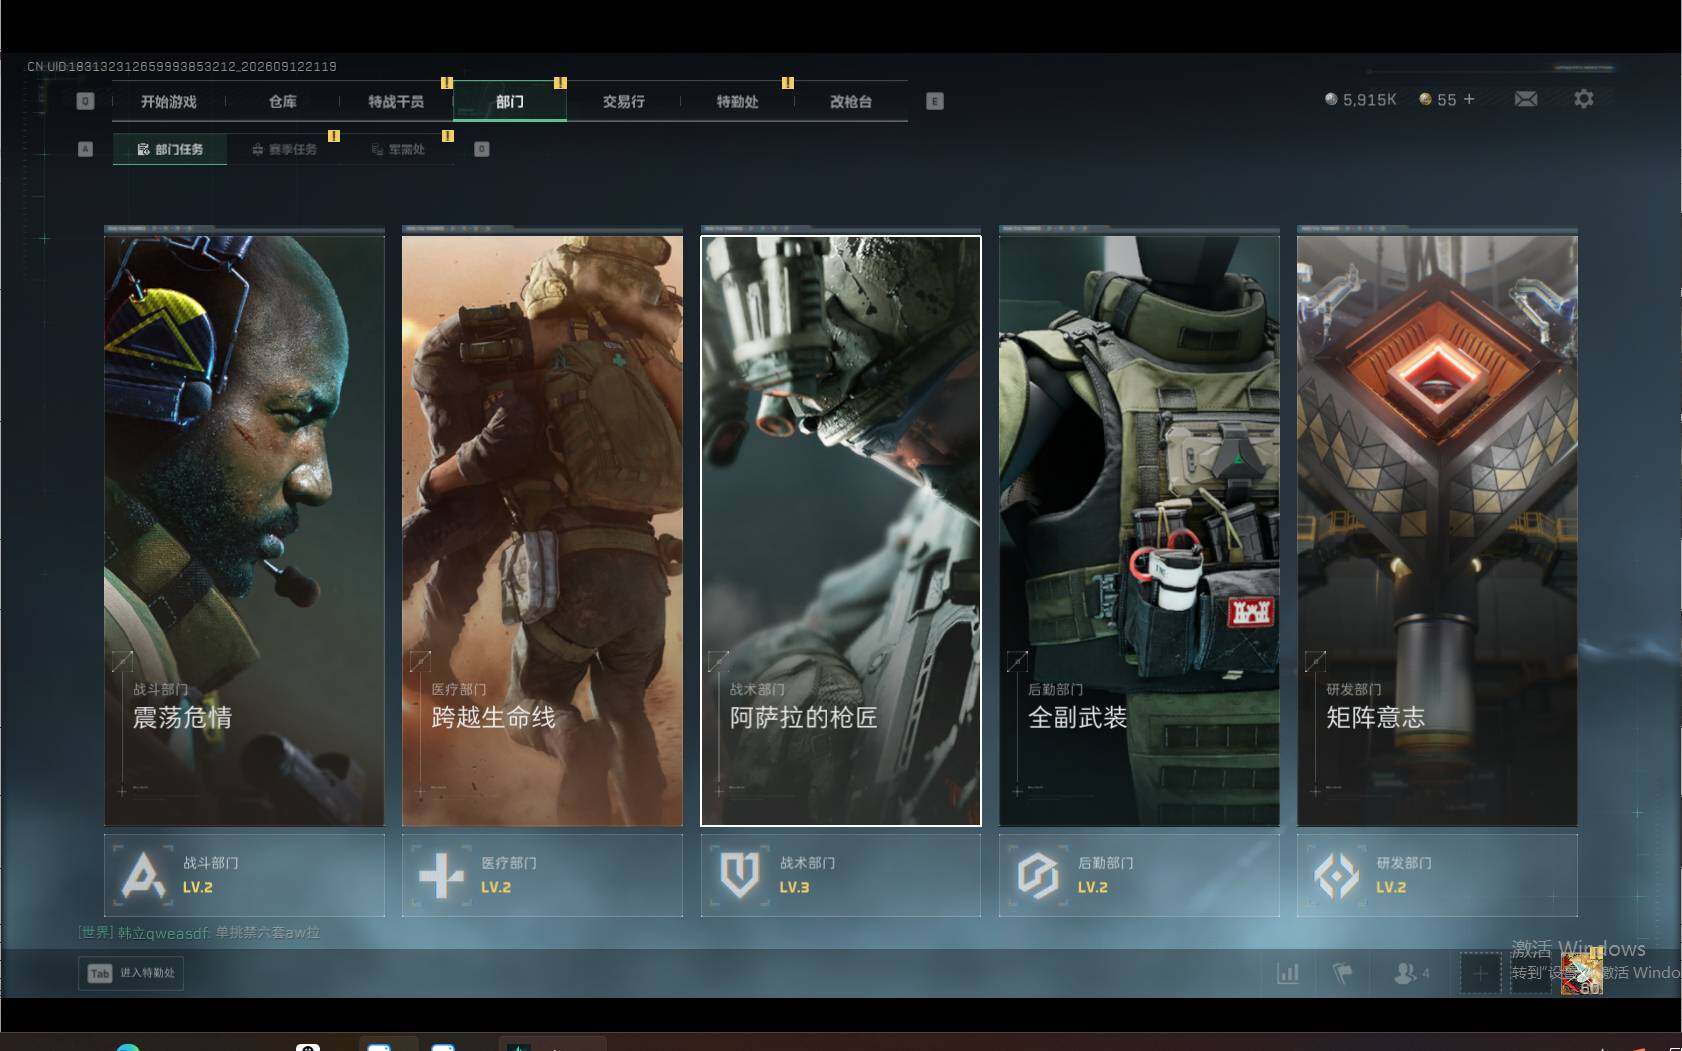
Task: Click the 研发部门 LV.2 level text
Action: (1391, 887)
